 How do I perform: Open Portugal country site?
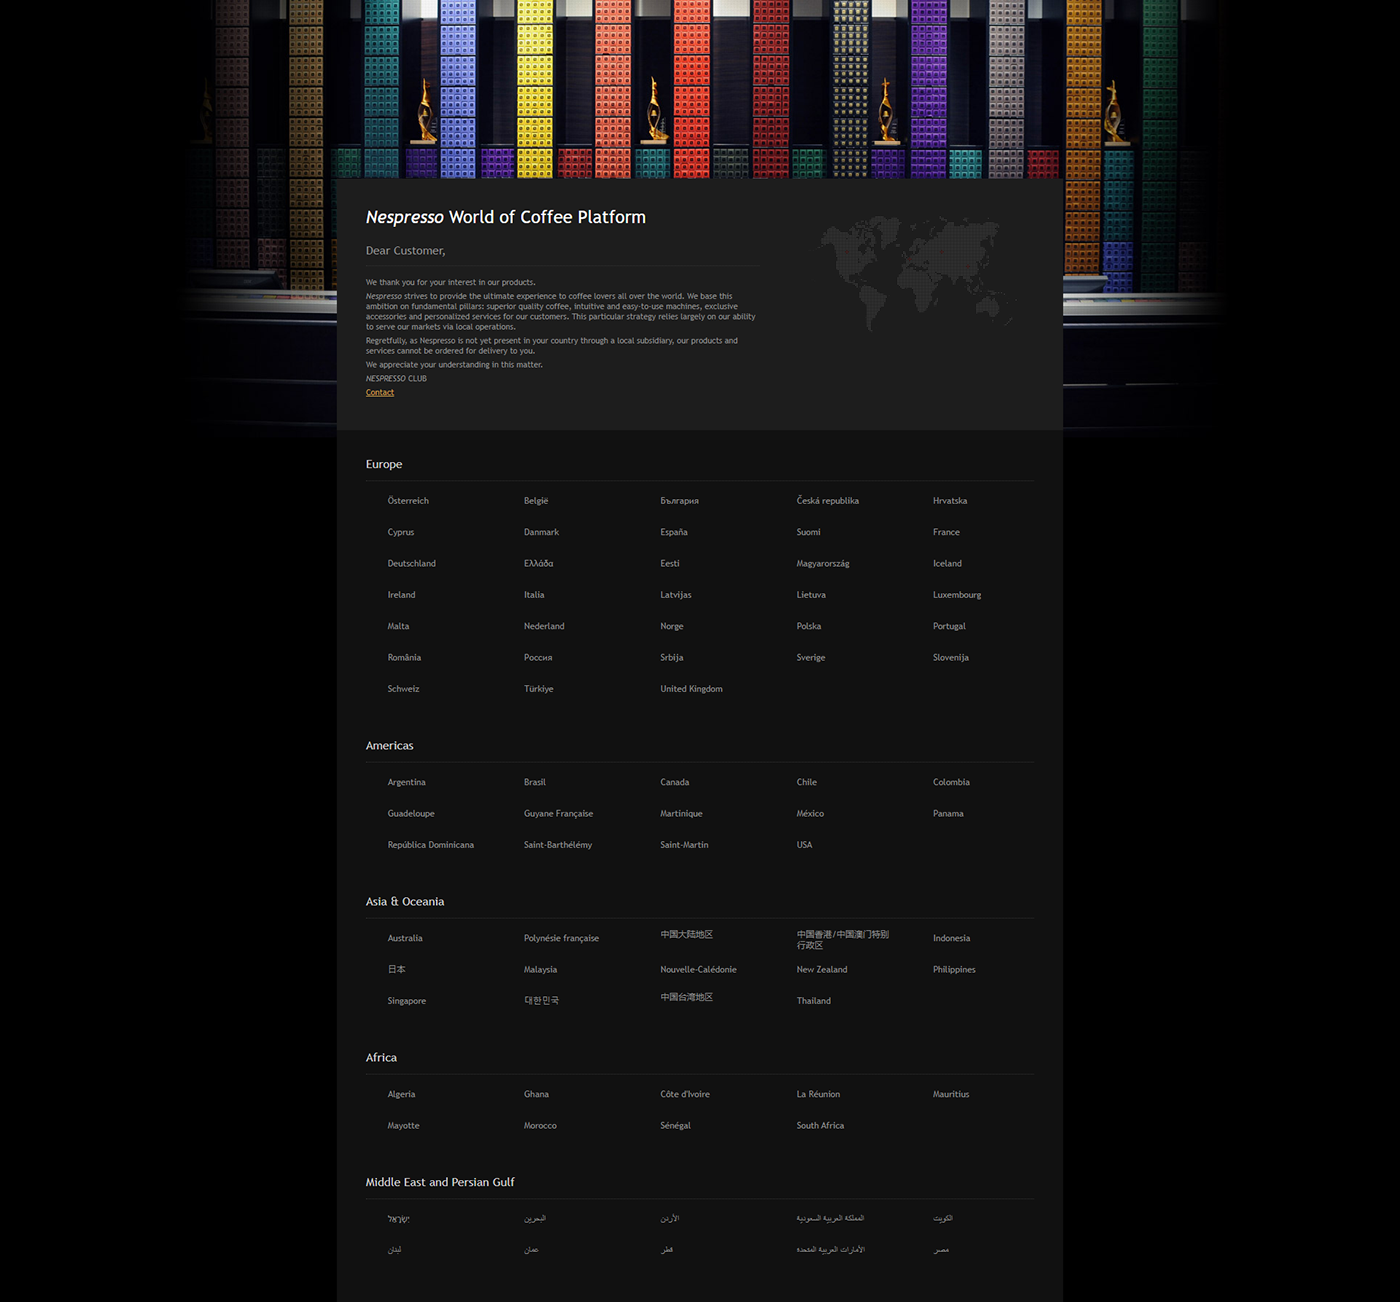coord(949,626)
